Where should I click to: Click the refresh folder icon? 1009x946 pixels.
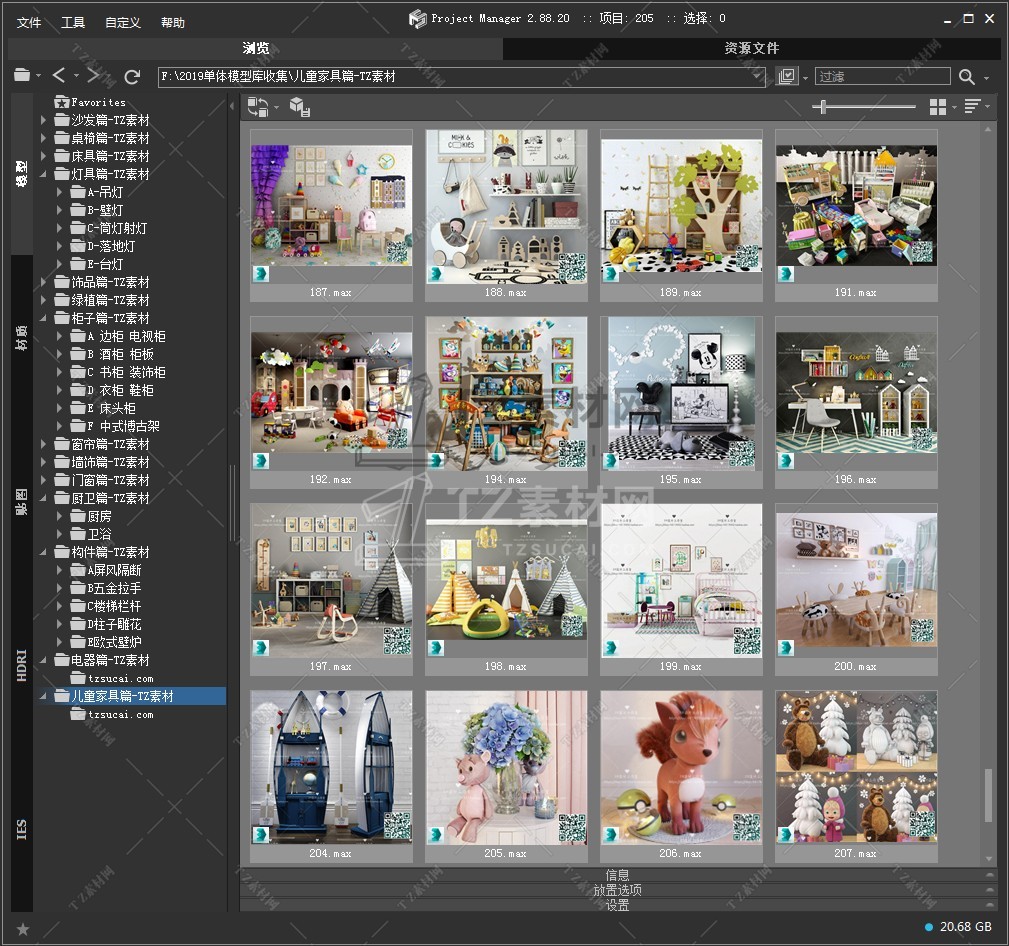pyautogui.click(x=132, y=76)
